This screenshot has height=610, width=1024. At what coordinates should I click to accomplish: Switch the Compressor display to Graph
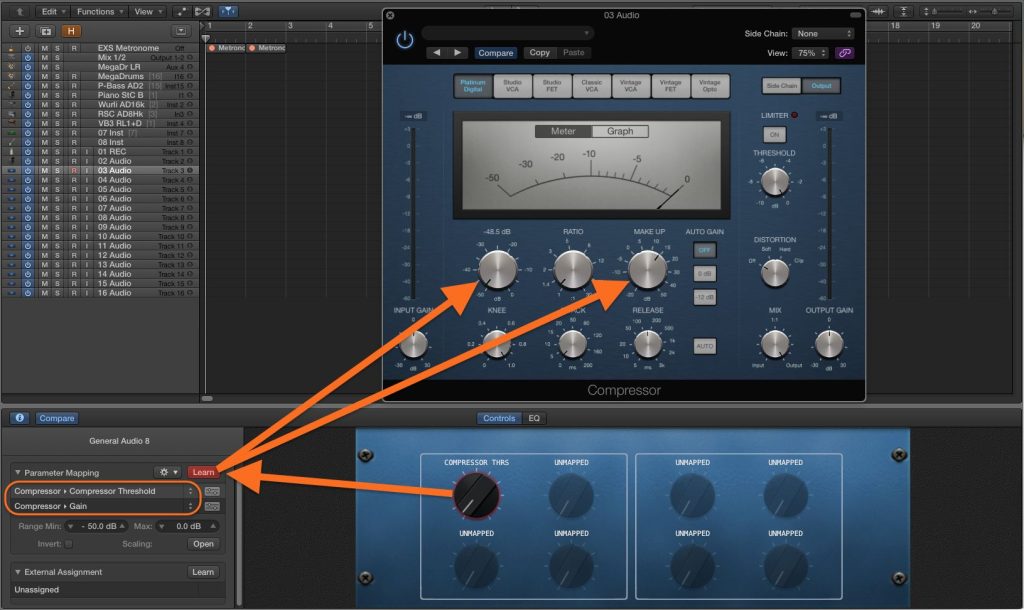pos(620,131)
